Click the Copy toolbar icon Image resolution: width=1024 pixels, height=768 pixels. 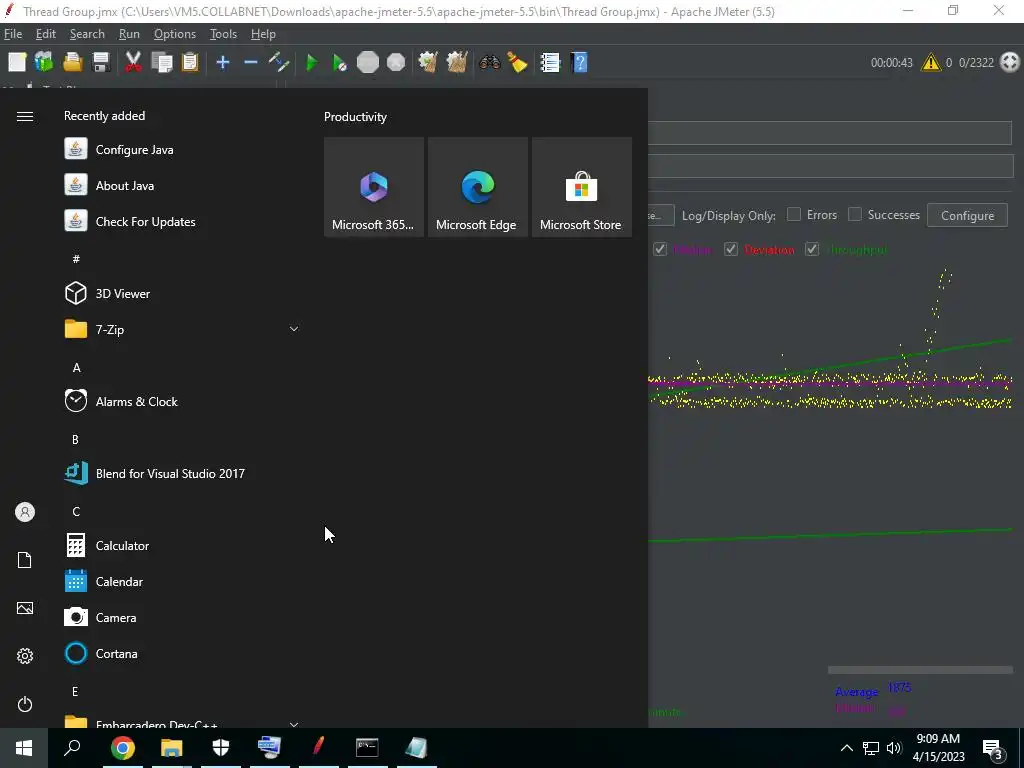[x=161, y=63]
